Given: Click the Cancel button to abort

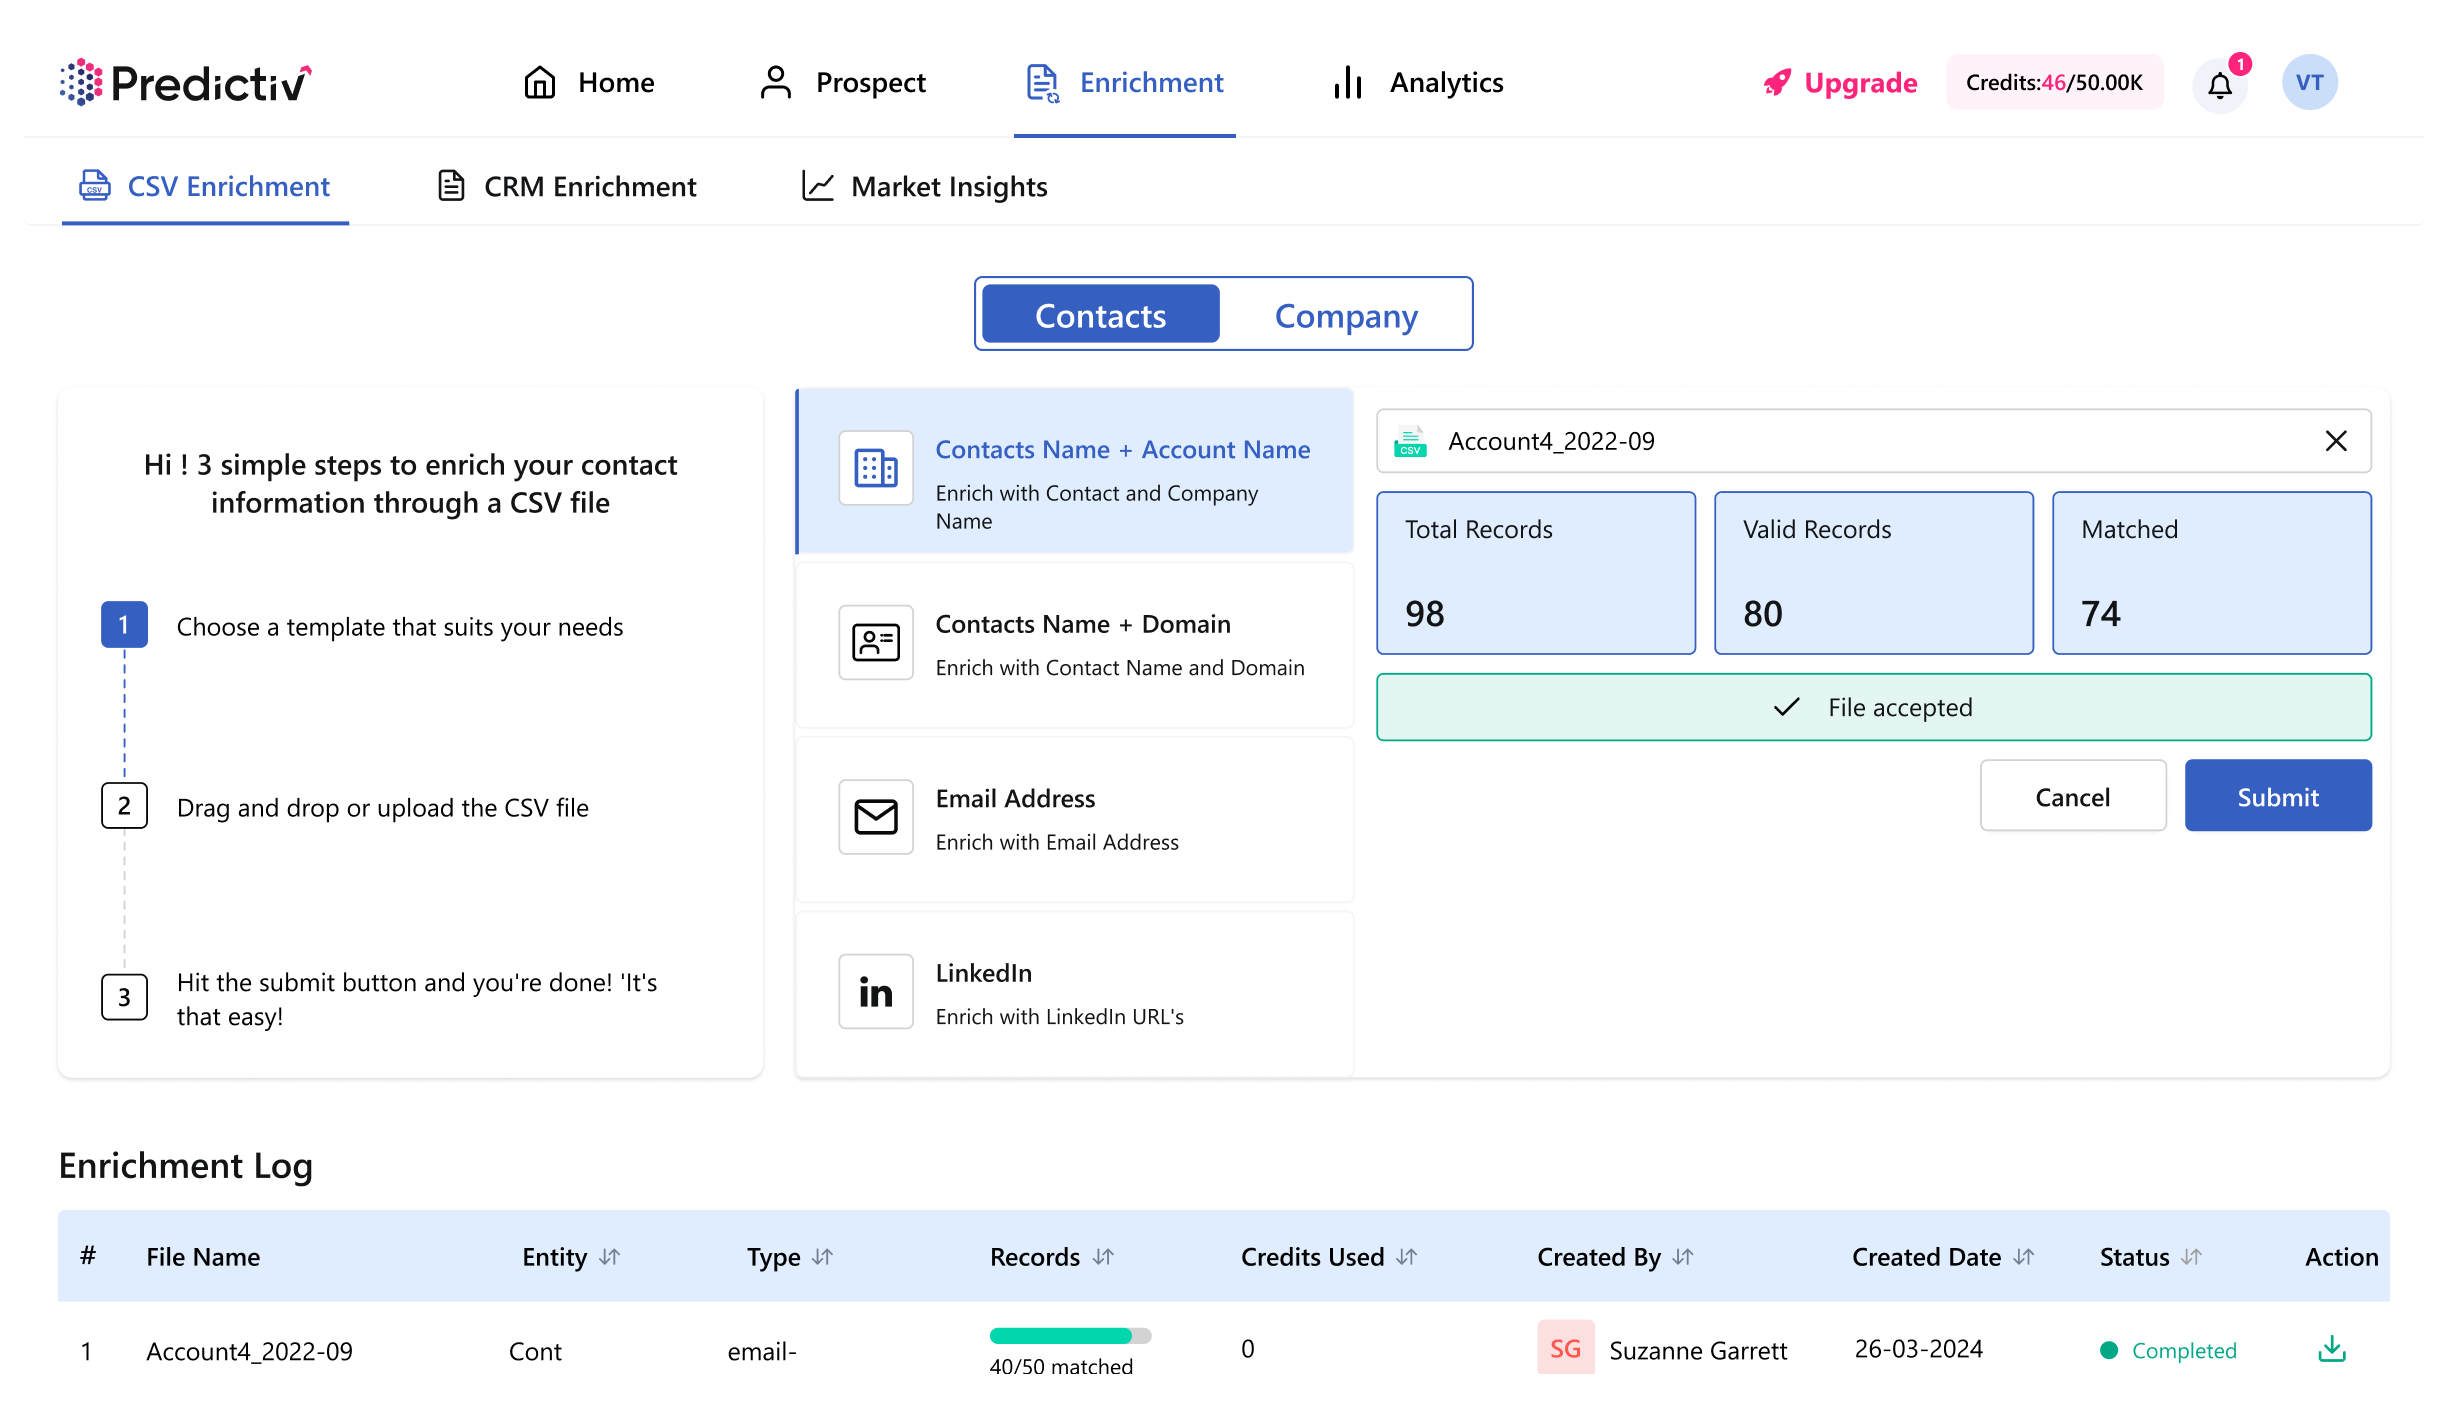Looking at the screenshot, I should coord(2071,795).
